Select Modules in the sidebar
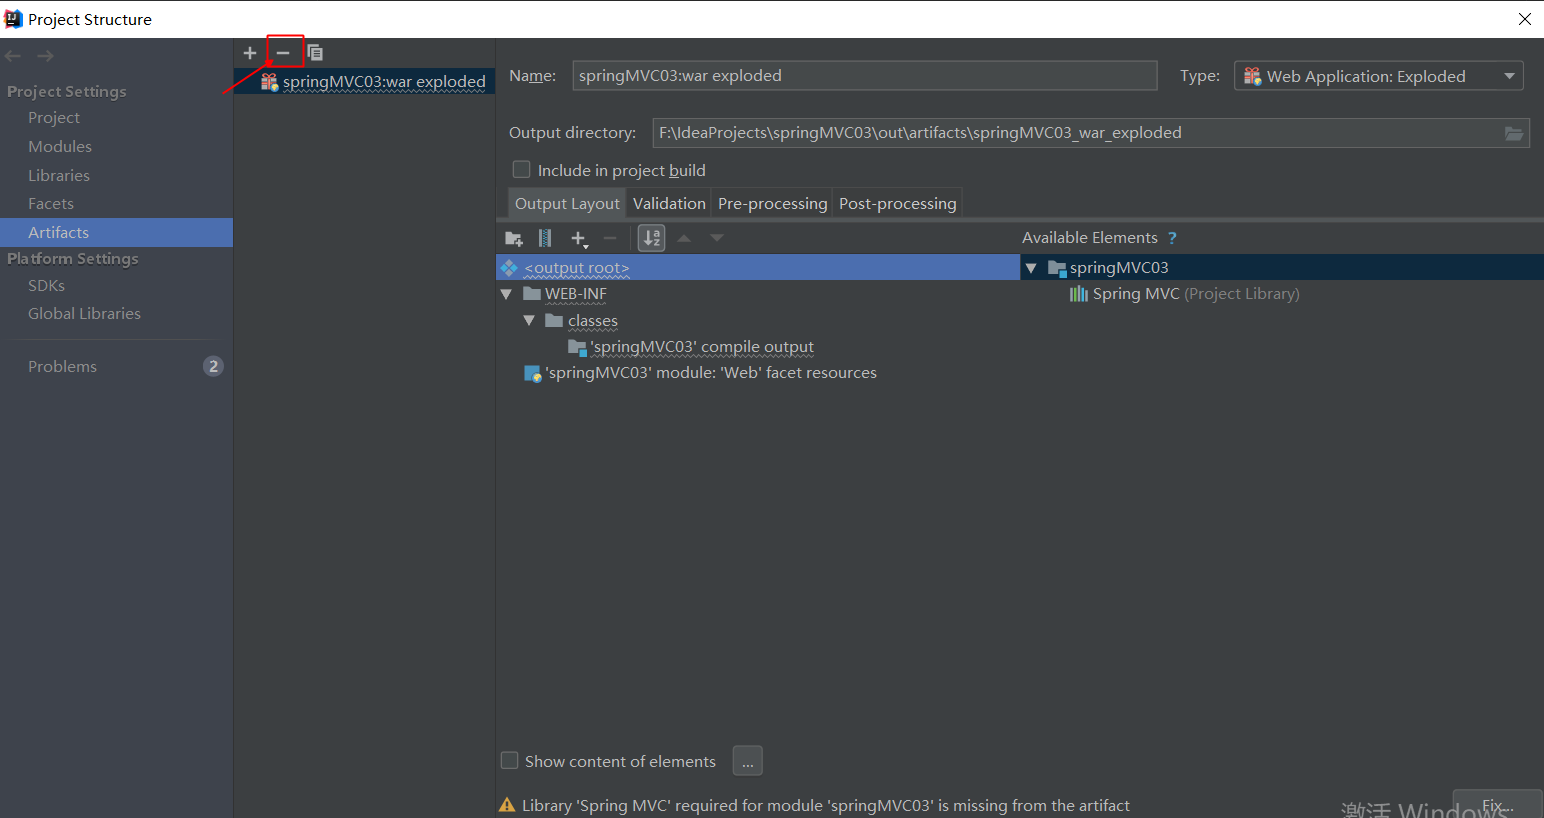Viewport: 1544px width, 818px height. coord(60,147)
